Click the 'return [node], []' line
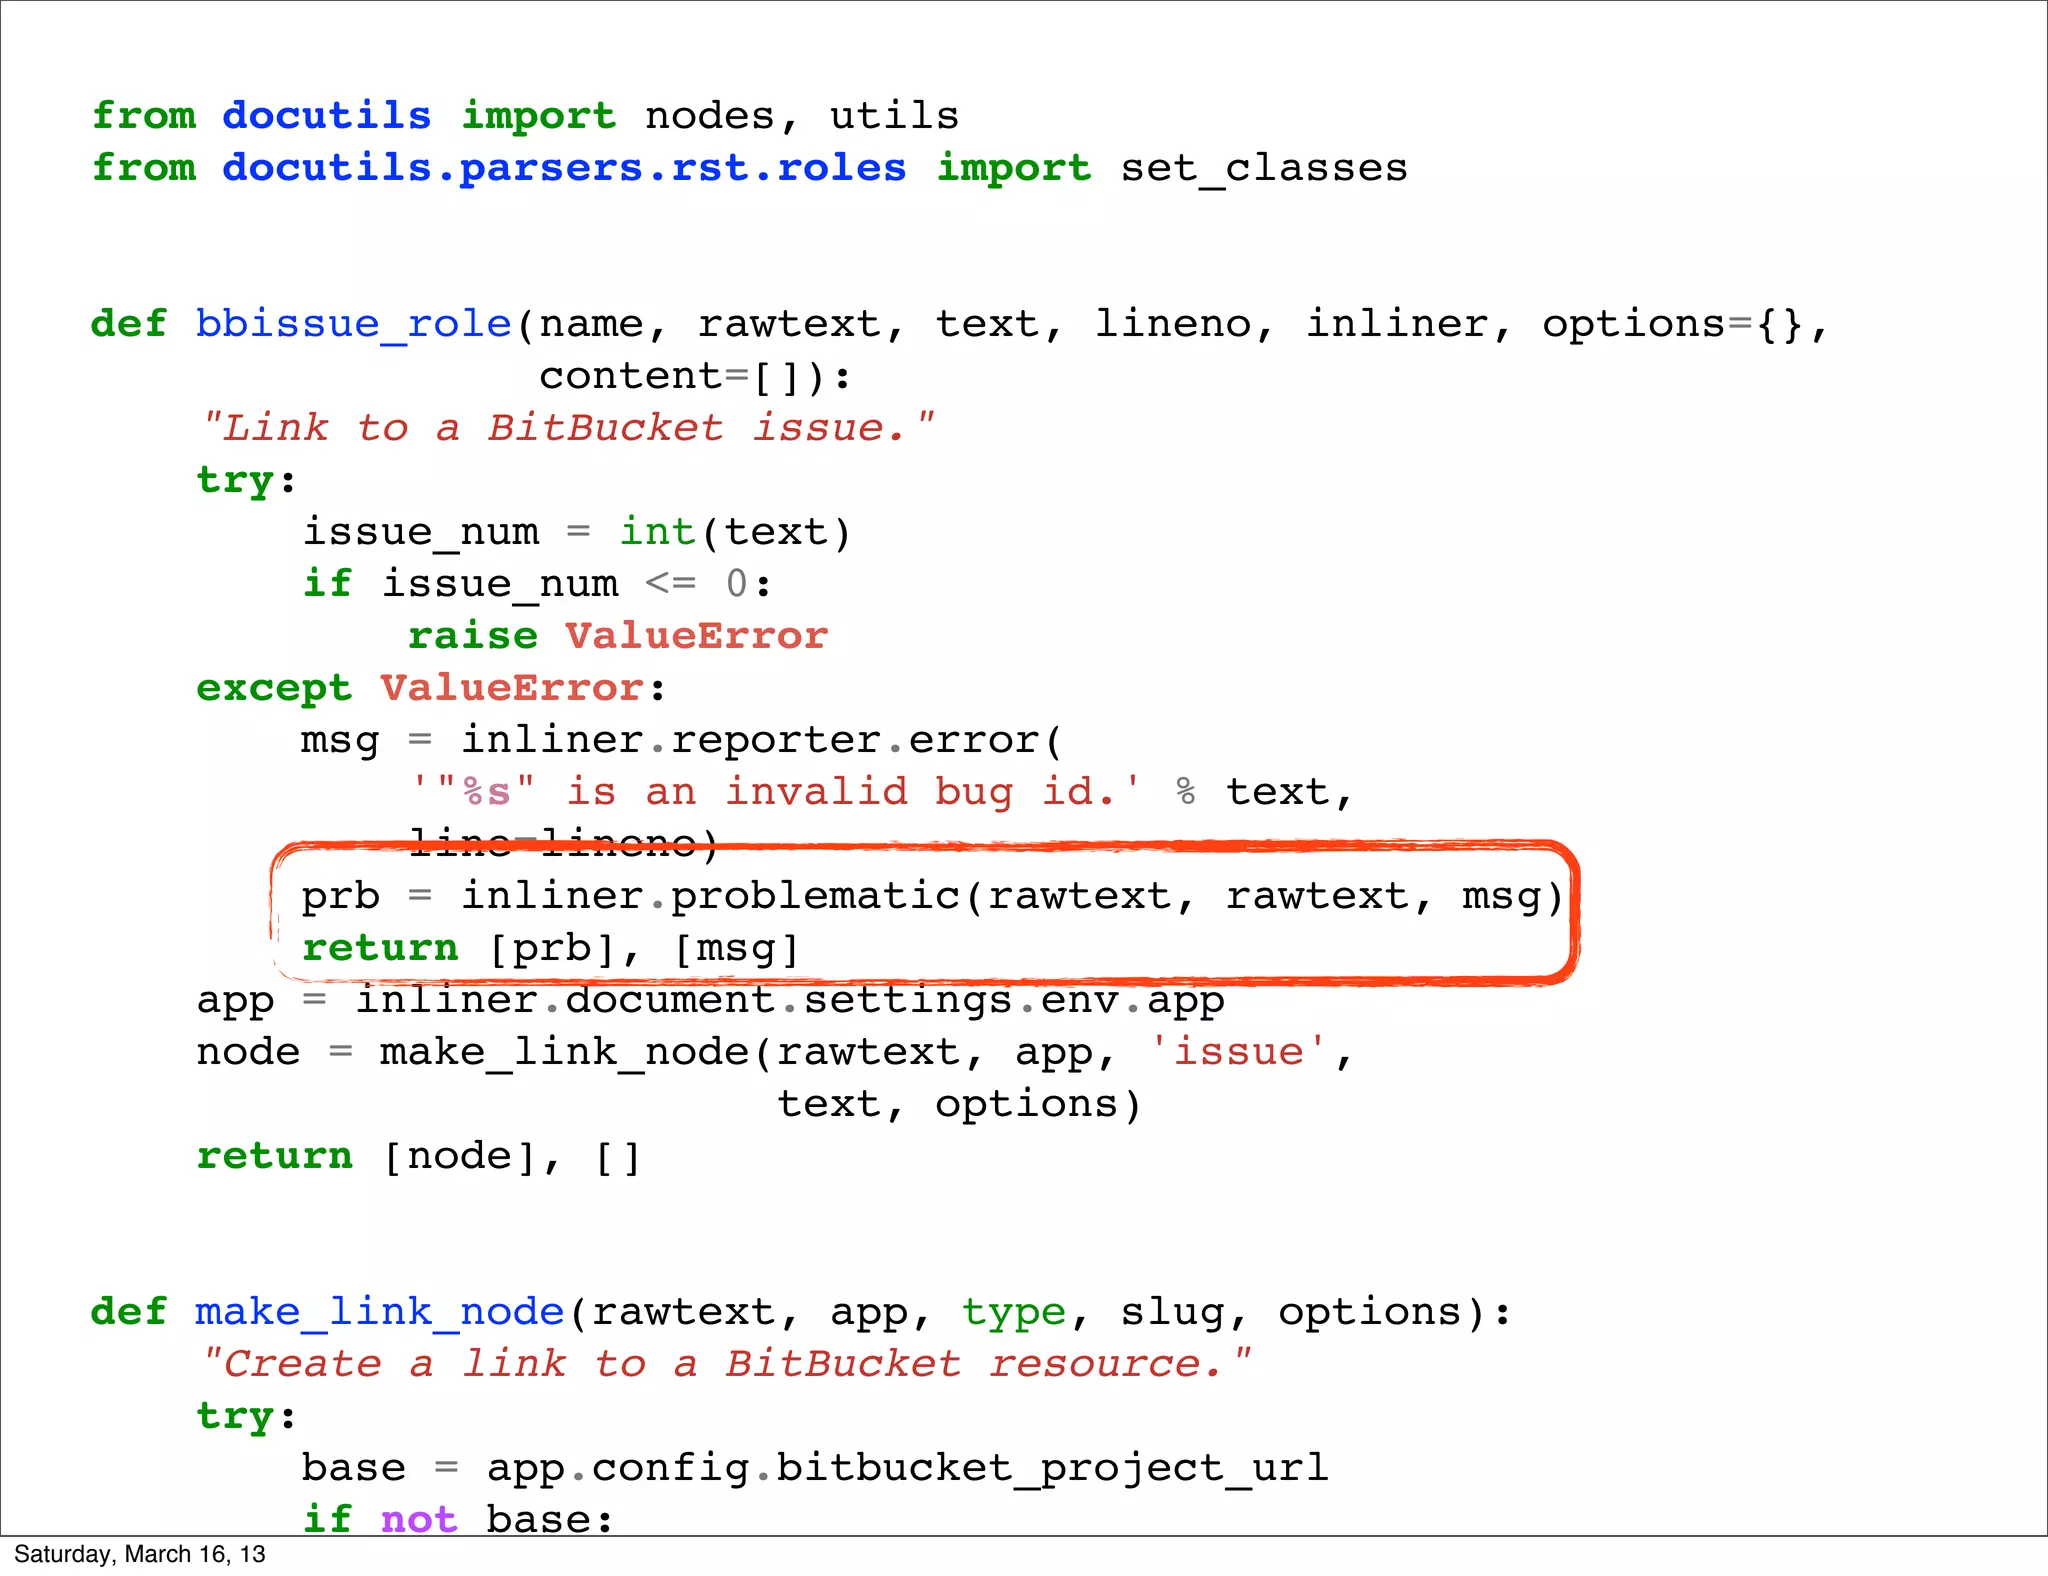Image resolution: width=2048 pixels, height=1576 pixels. click(x=418, y=1156)
